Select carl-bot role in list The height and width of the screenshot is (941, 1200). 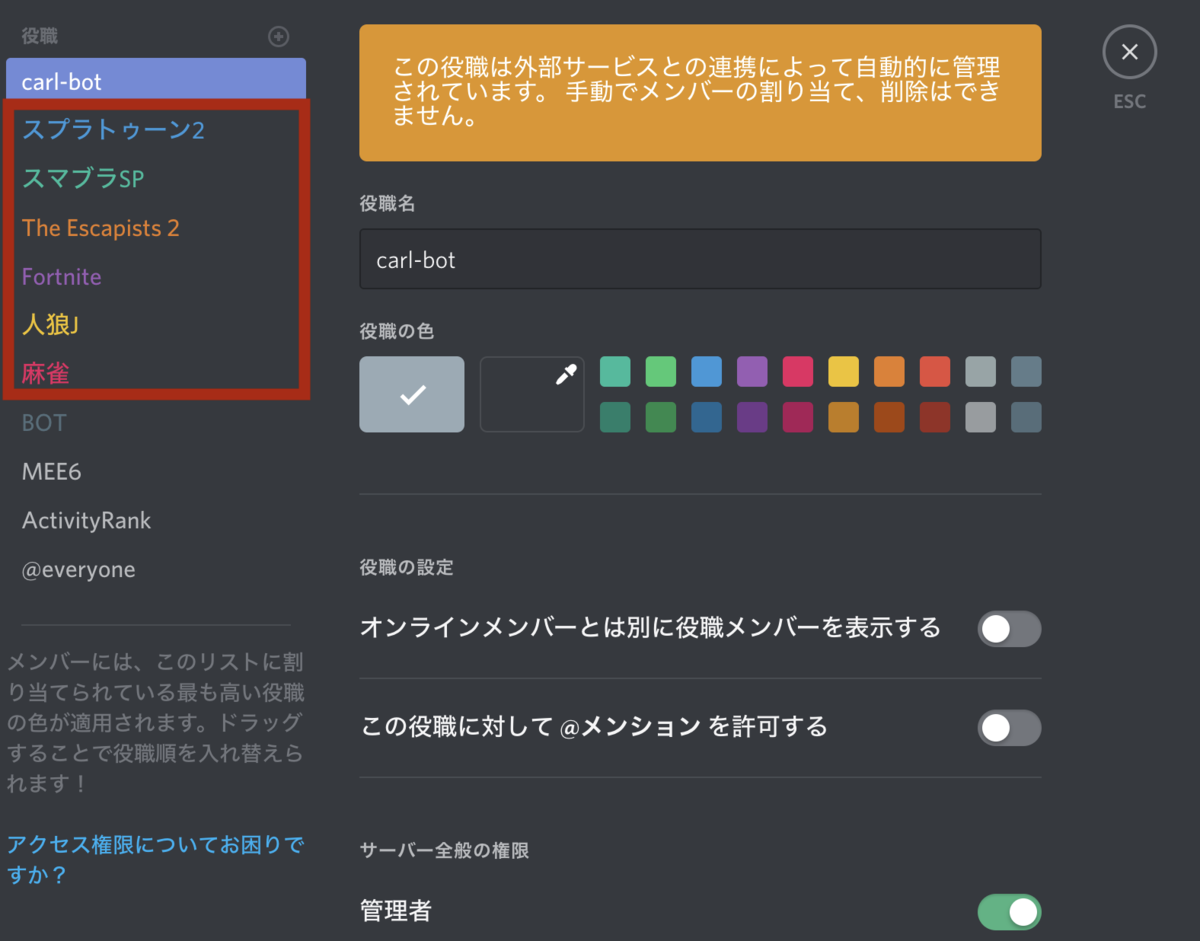tap(156, 81)
